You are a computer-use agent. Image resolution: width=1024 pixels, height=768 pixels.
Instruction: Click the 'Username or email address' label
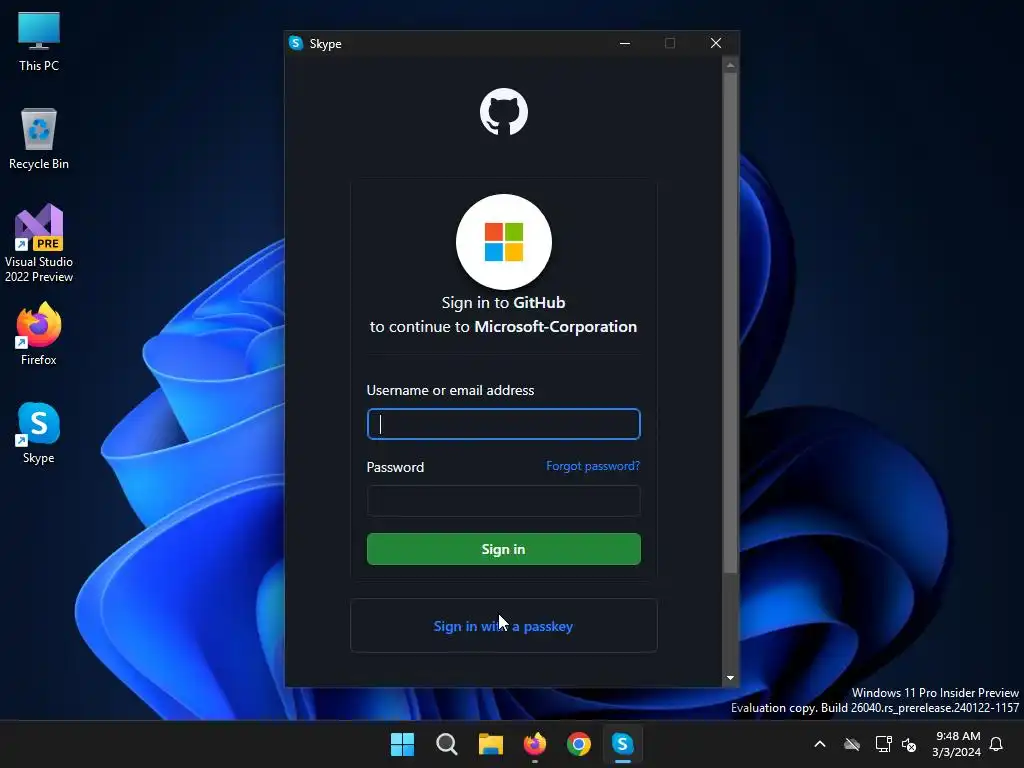pos(451,391)
